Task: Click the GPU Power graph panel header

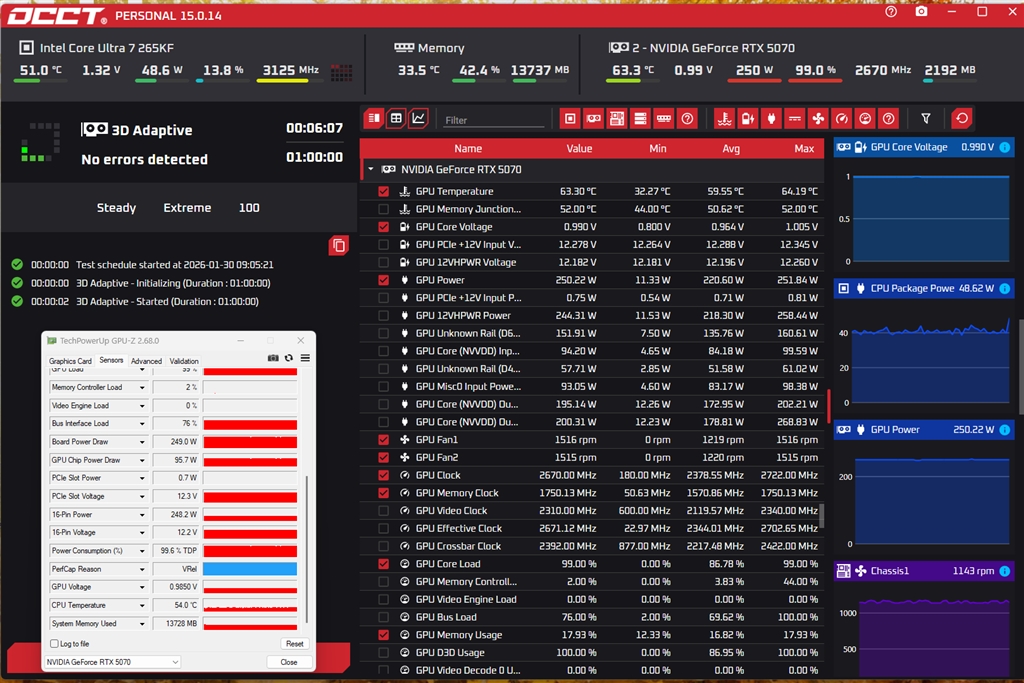Action: click(923, 430)
